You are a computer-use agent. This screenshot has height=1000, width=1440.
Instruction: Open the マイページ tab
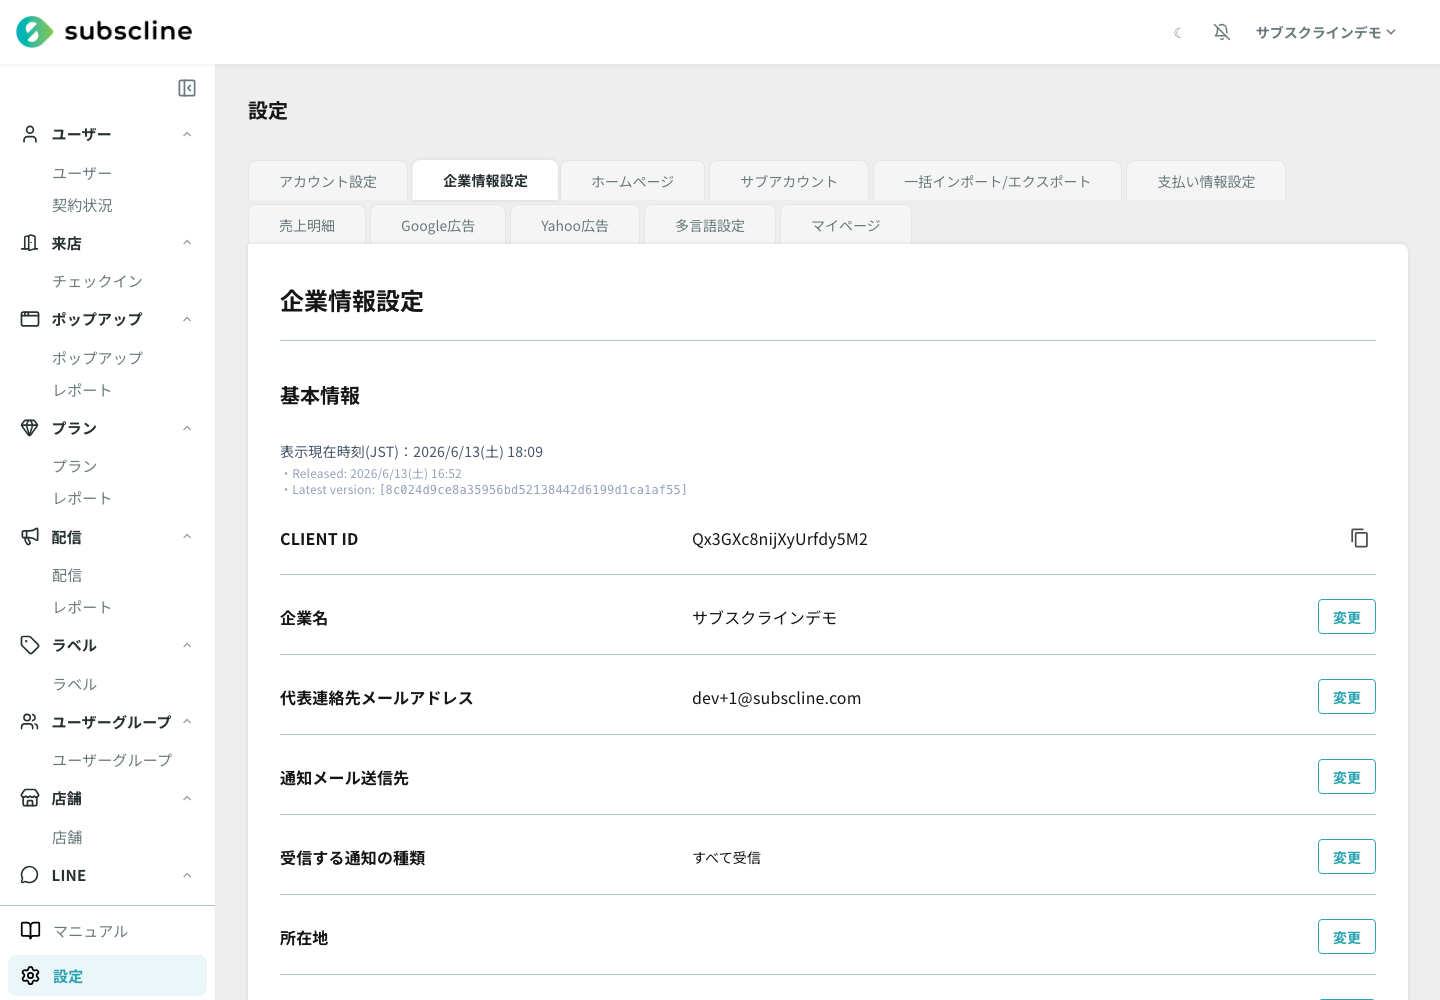[846, 225]
